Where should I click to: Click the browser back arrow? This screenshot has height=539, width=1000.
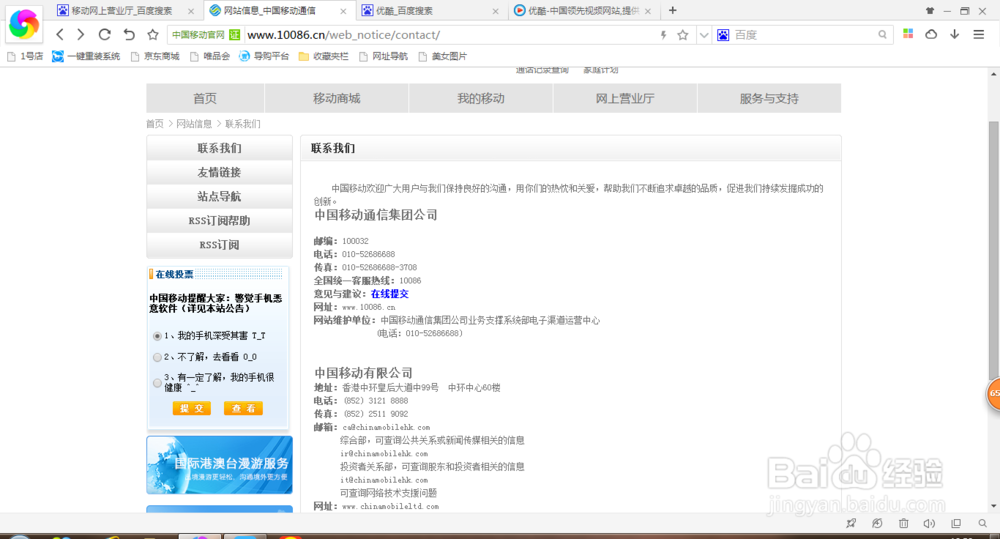tap(60, 34)
